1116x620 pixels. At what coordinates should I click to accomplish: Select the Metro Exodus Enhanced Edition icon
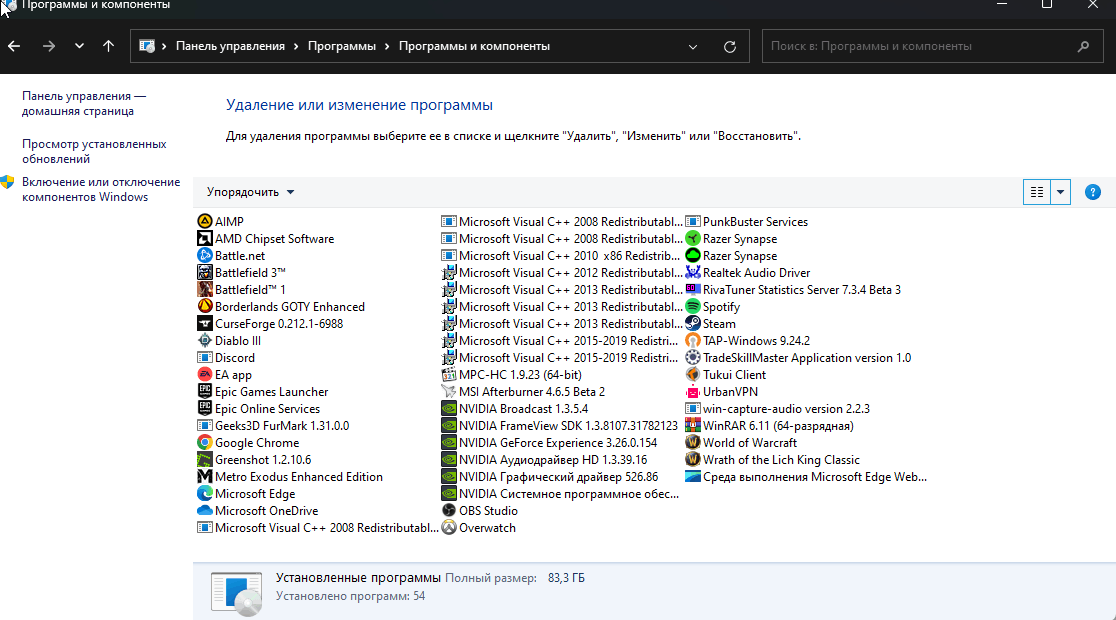pos(204,476)
